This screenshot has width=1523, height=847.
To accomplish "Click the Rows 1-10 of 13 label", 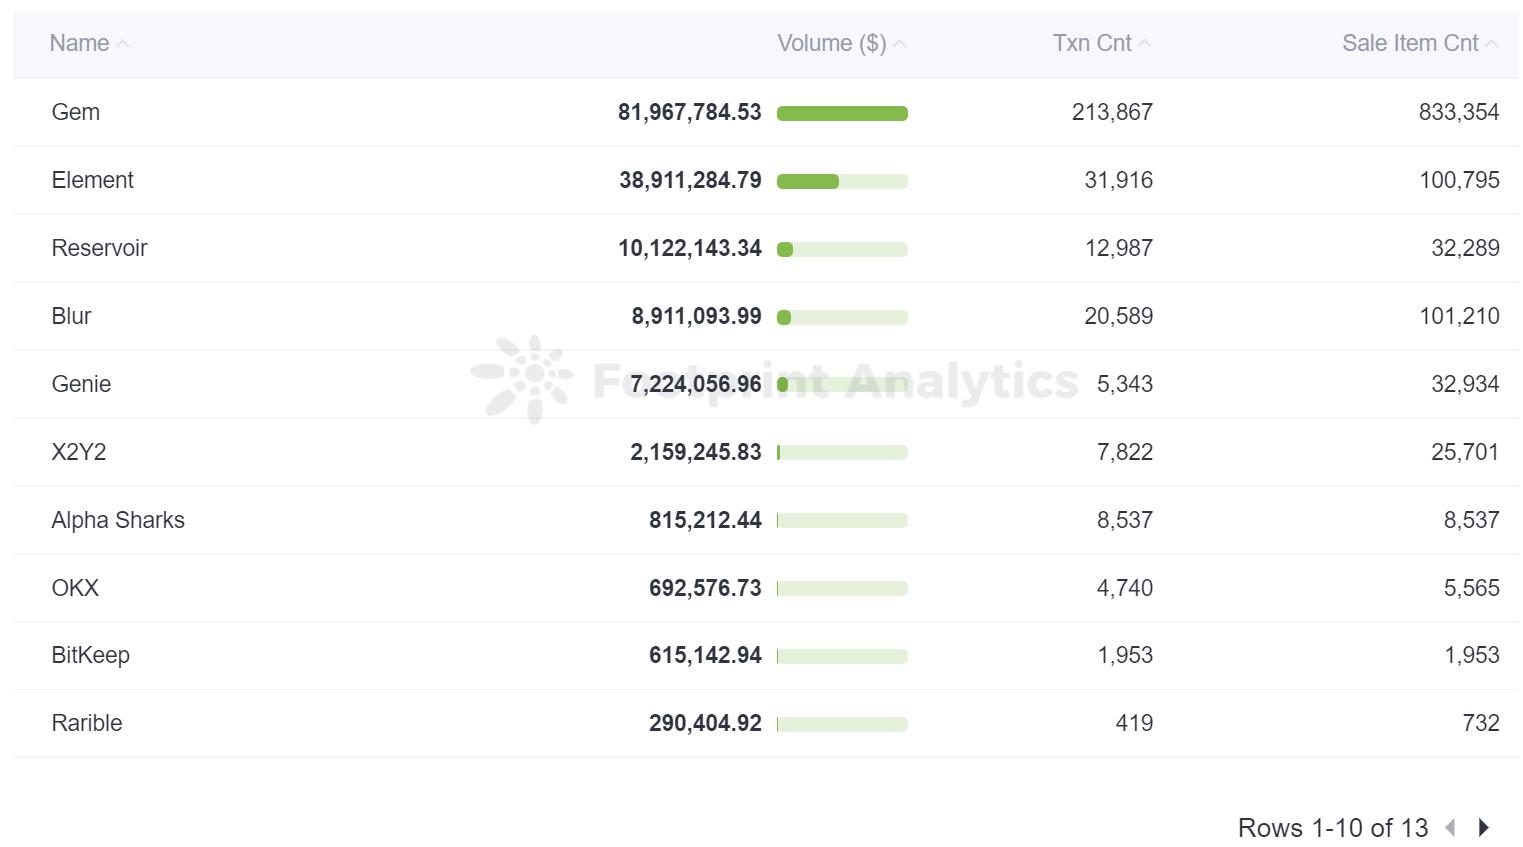I will coord(1332,828).
